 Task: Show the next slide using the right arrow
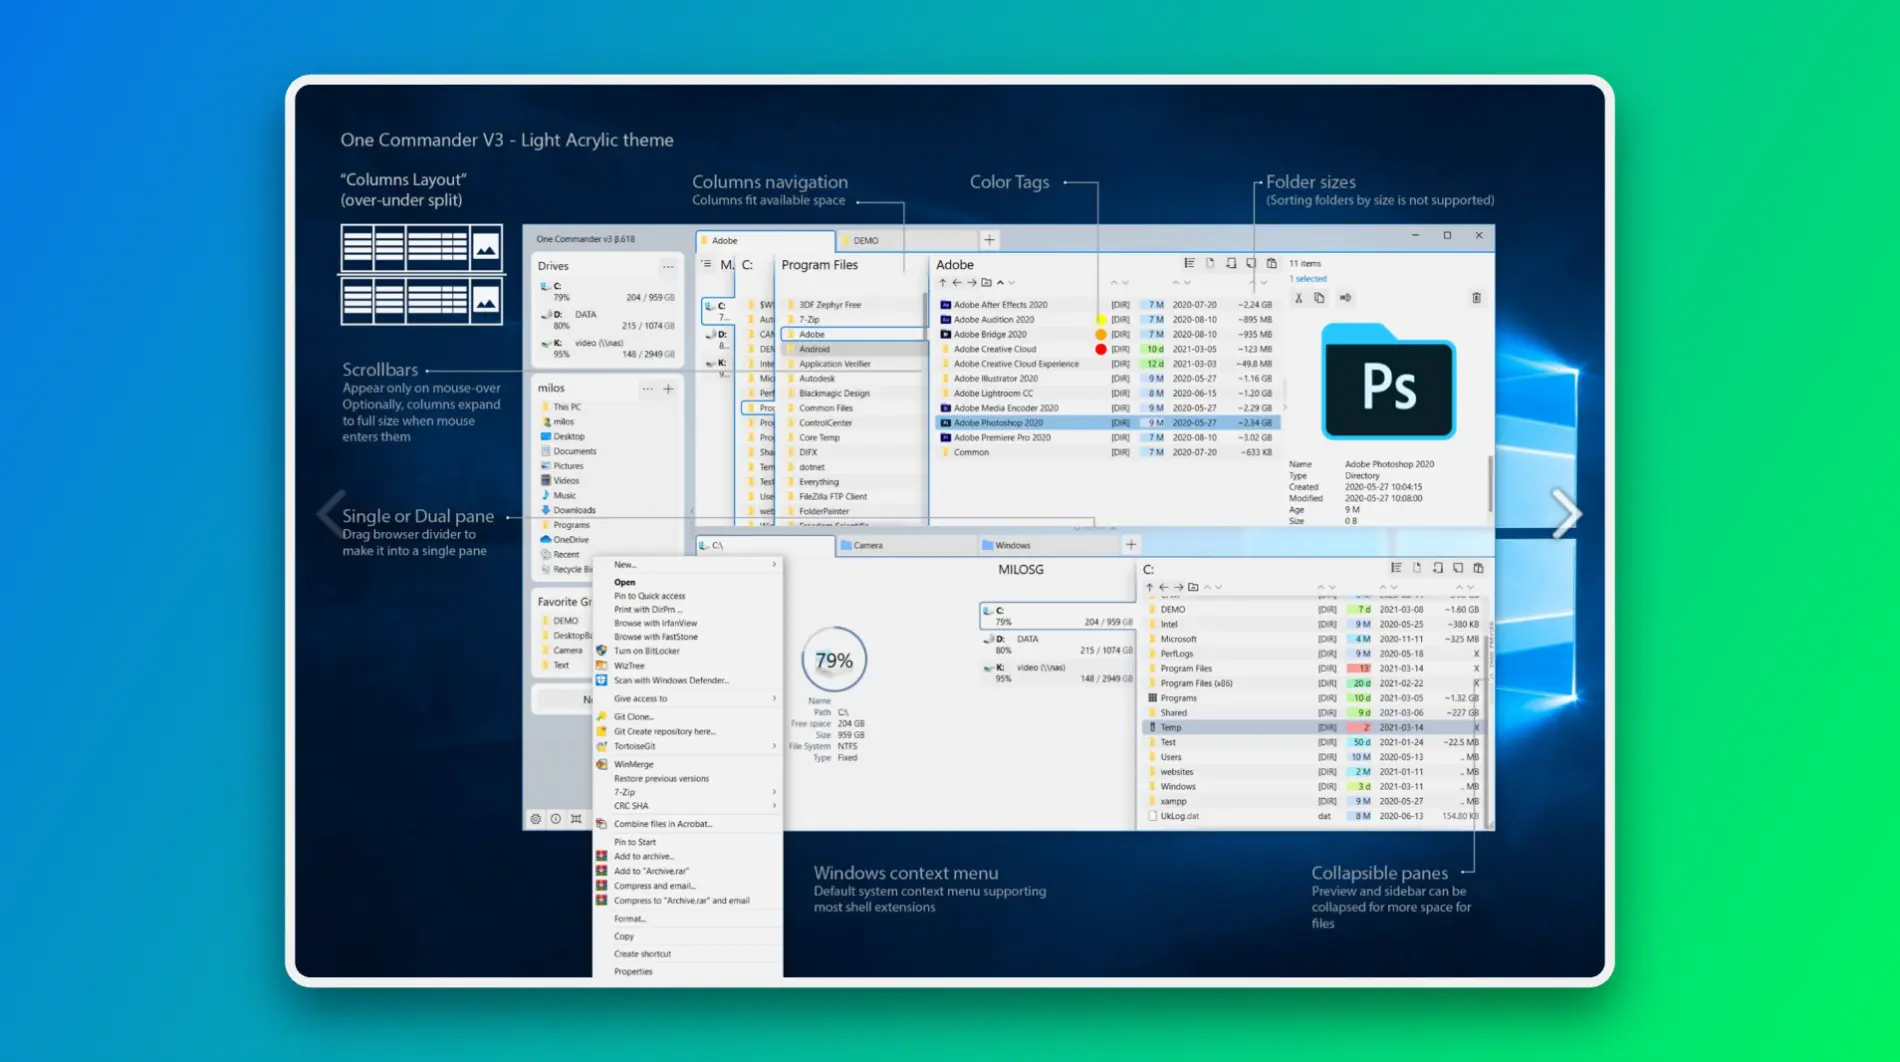click(1566, 513)
